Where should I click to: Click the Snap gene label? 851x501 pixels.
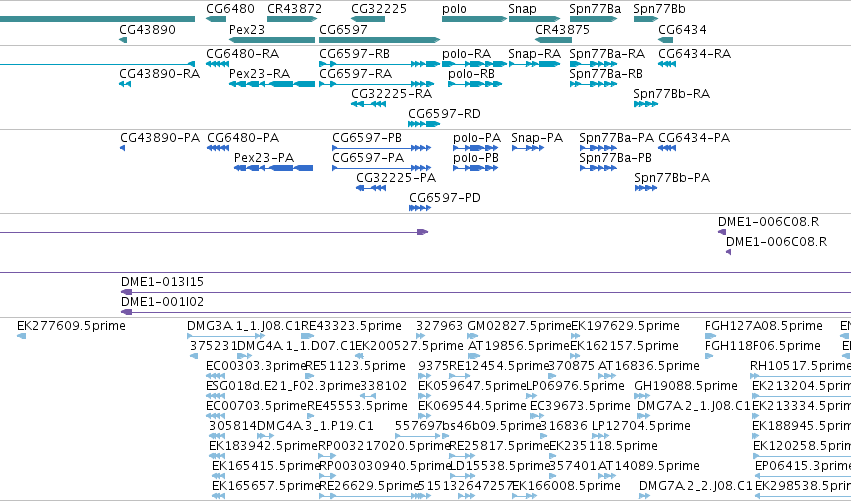(522, 9)
